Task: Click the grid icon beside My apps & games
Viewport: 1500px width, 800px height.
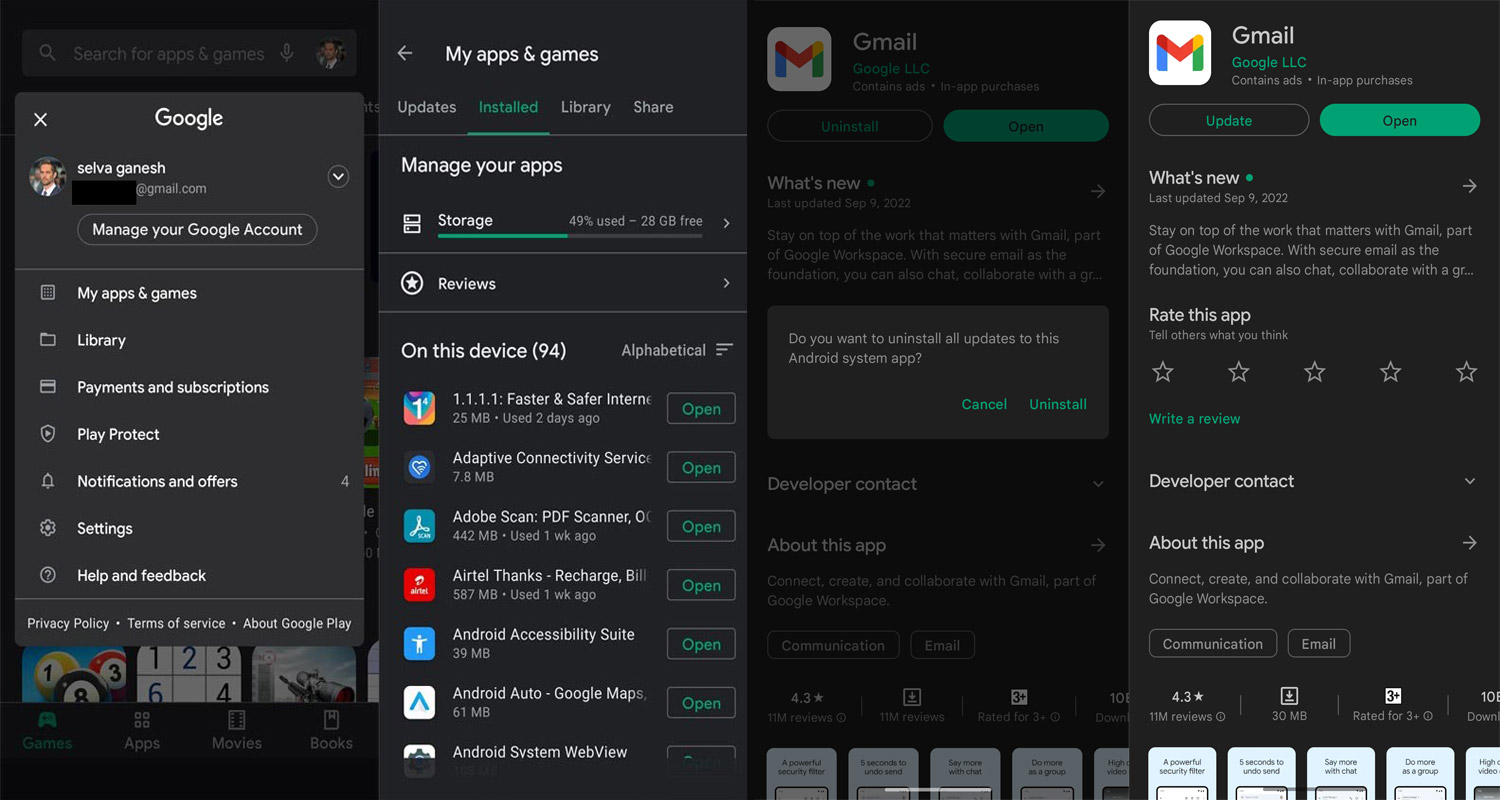Action: point(47,292)
